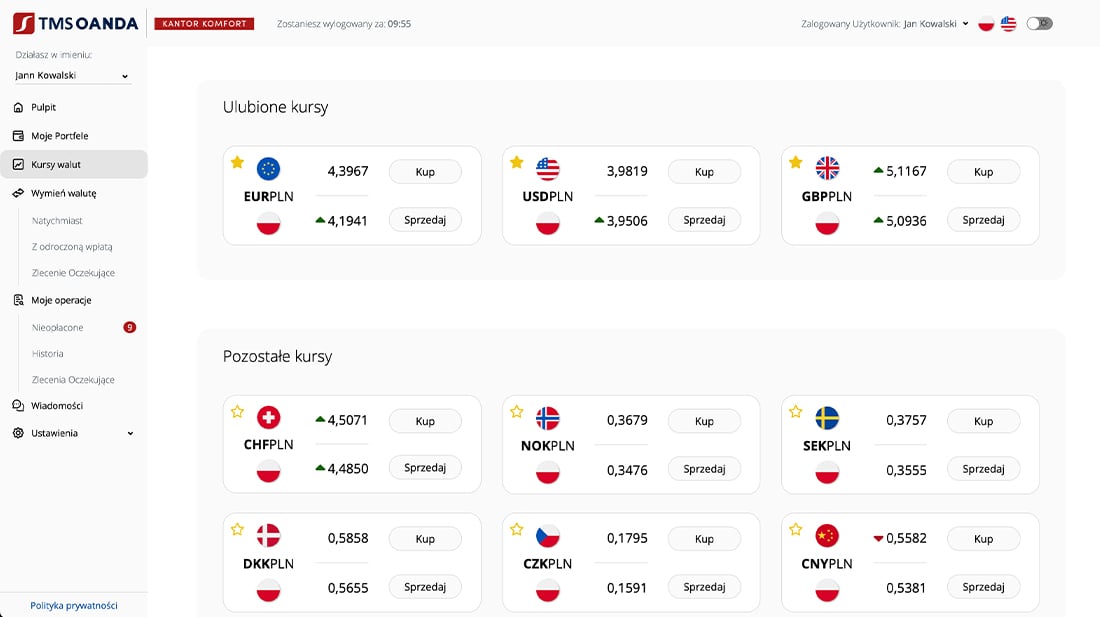Add CHFPLN to favorites via star
The image size is (1100, 617).
pyautogui.click(x=237, y=411)
